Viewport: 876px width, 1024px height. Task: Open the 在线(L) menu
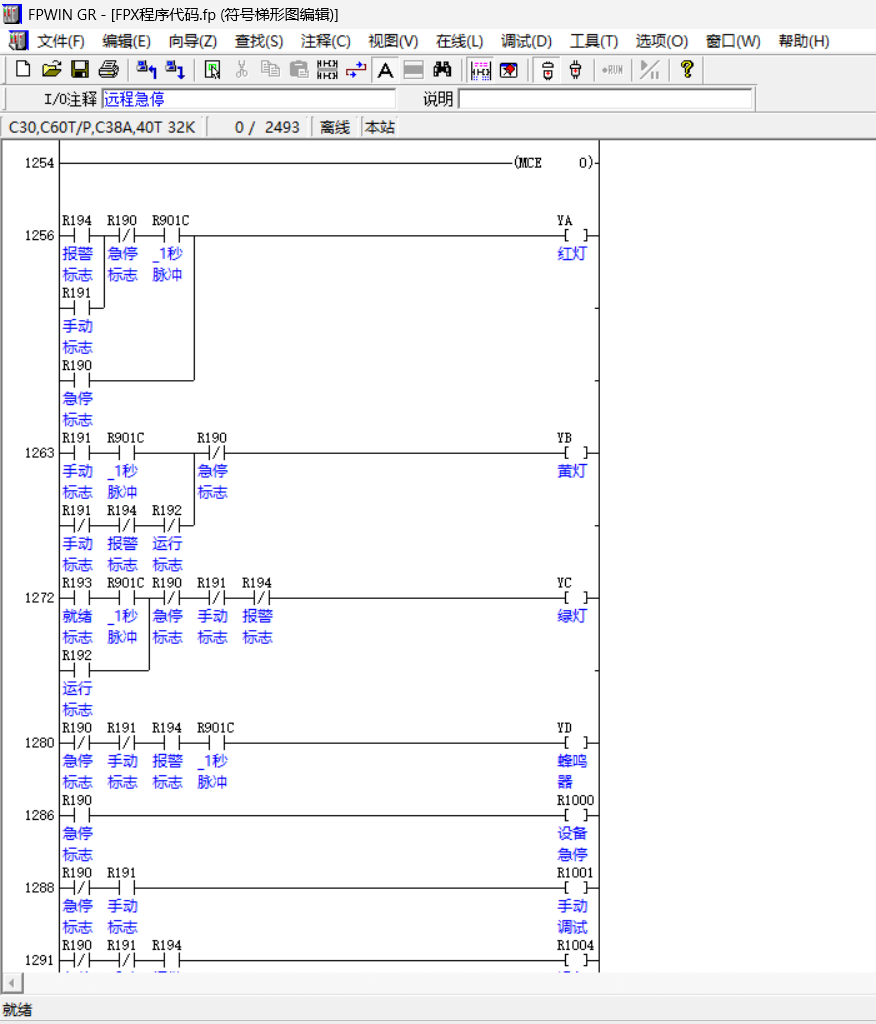(459, 41)
